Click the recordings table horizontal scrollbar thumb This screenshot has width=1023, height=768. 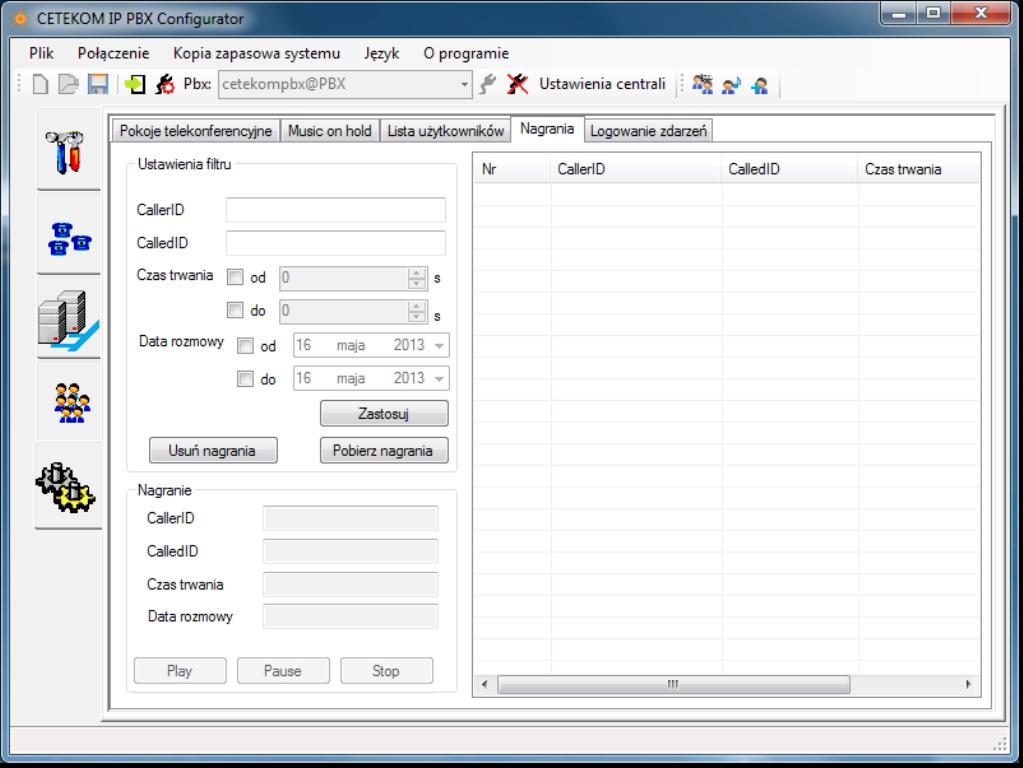click(x=673, y=684)
